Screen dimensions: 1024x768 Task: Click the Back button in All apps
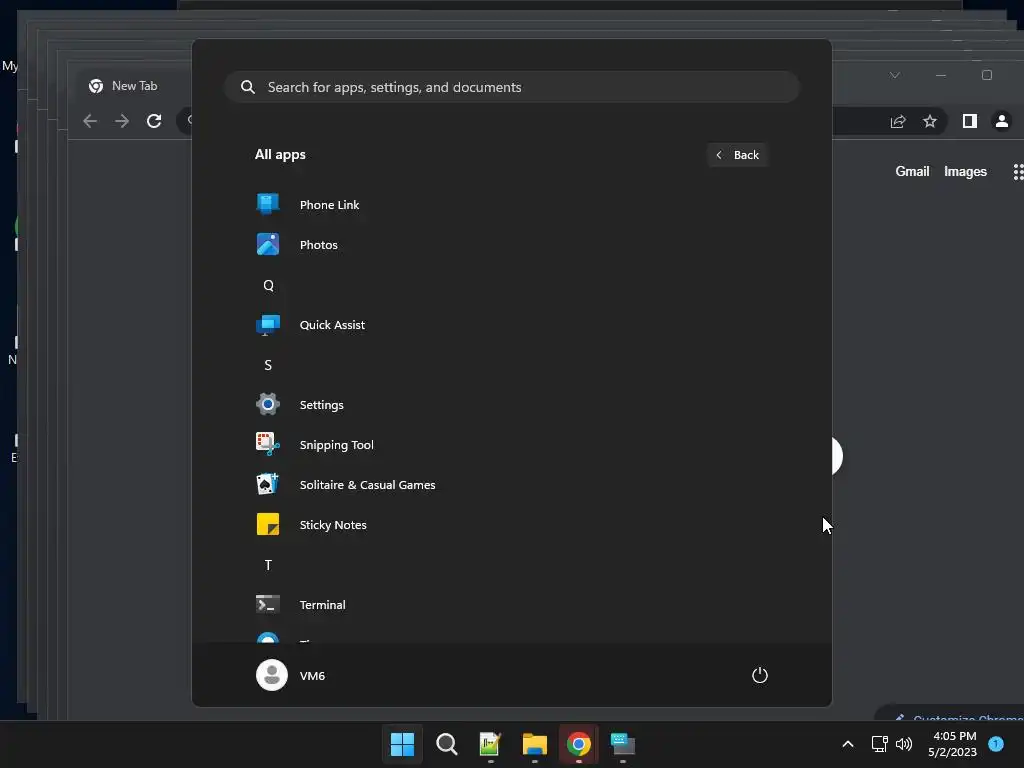pos(737,155)
